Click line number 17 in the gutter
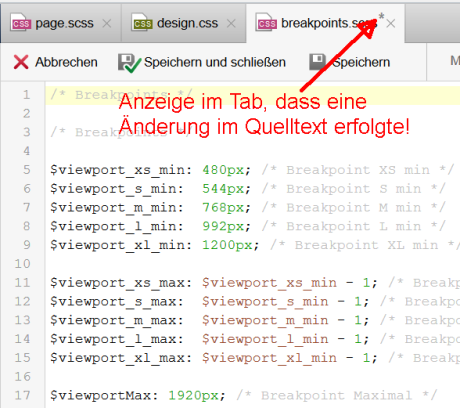Screen dimensions: 460x408 (x=22, y=396)
